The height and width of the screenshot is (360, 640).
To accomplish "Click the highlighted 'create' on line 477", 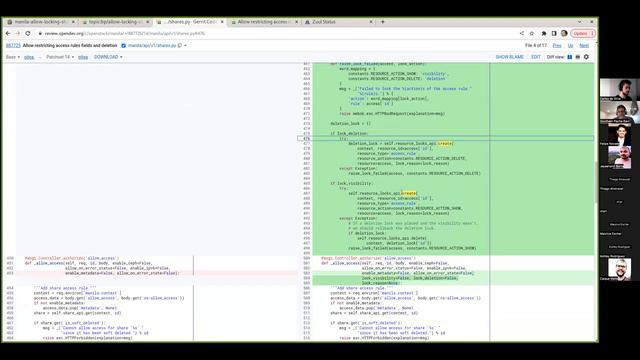I will 445,144.
